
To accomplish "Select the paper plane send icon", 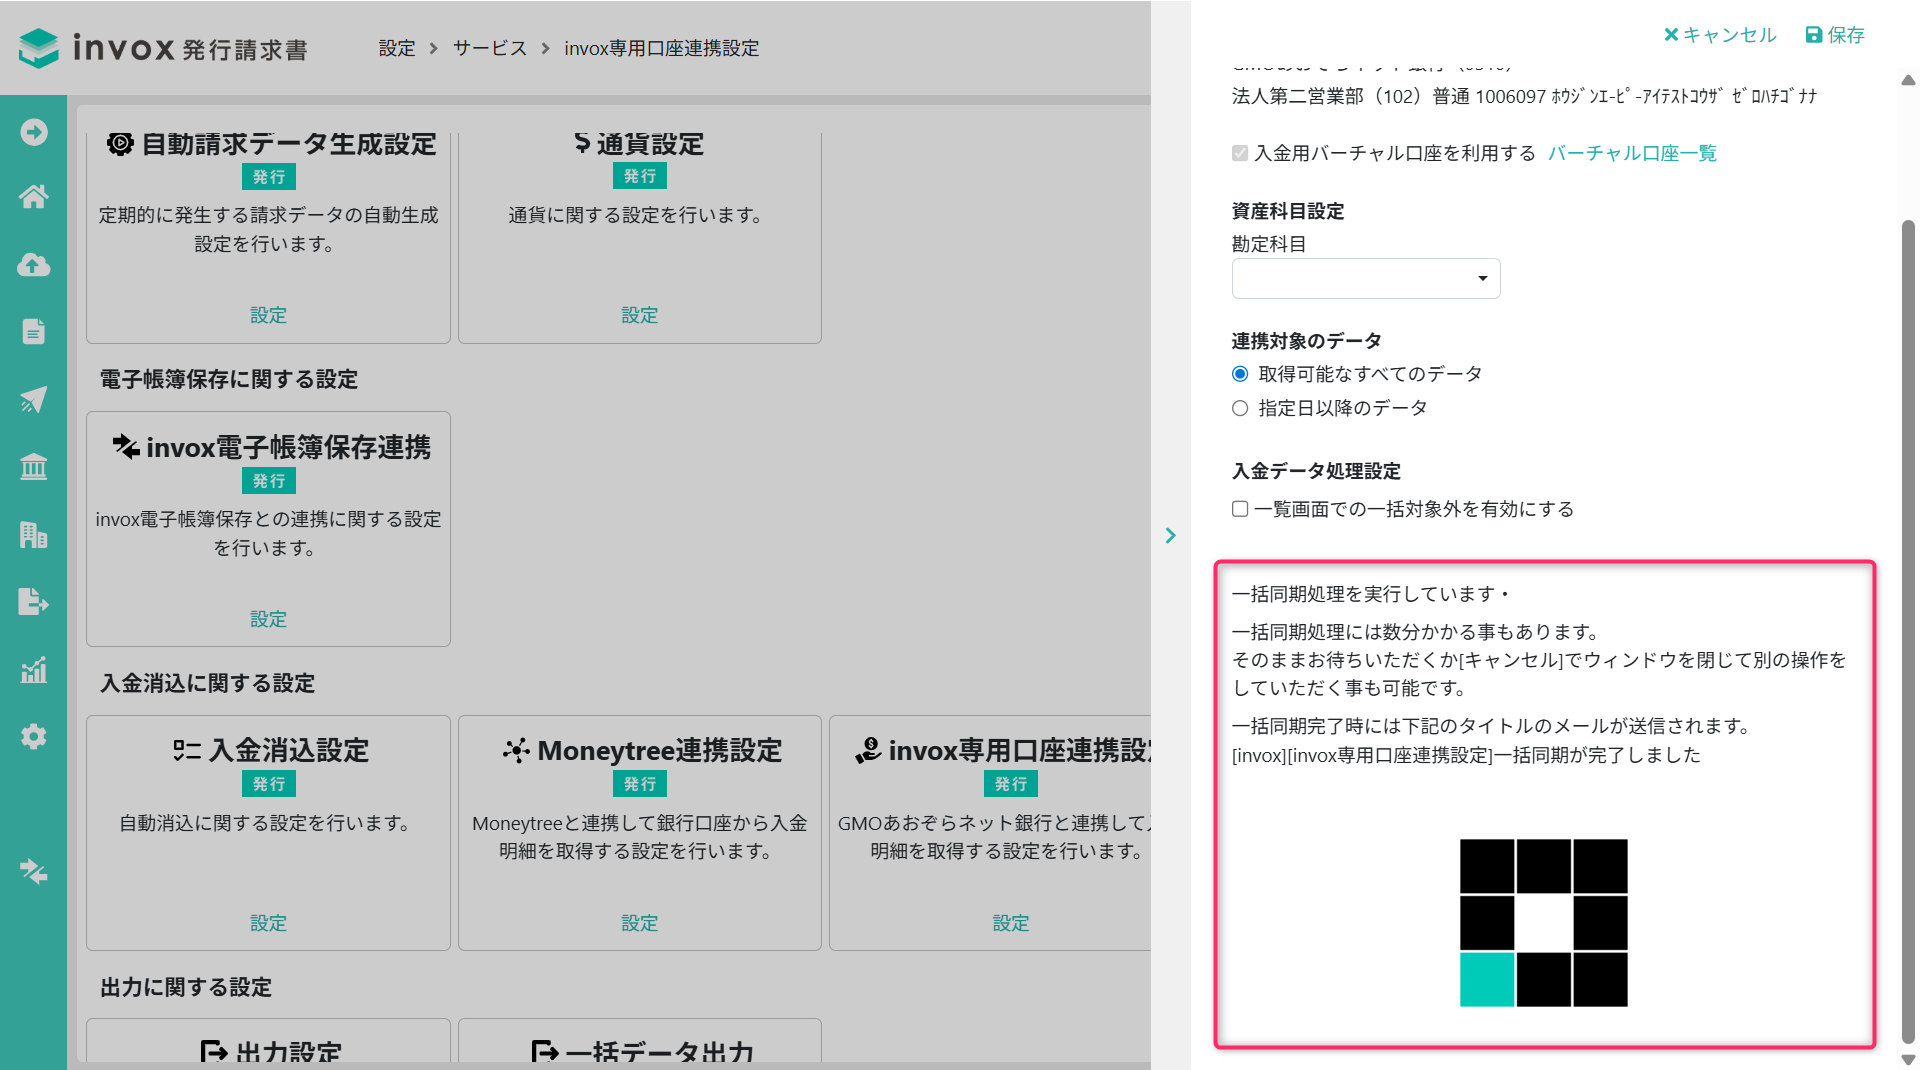I will (33, 400).
